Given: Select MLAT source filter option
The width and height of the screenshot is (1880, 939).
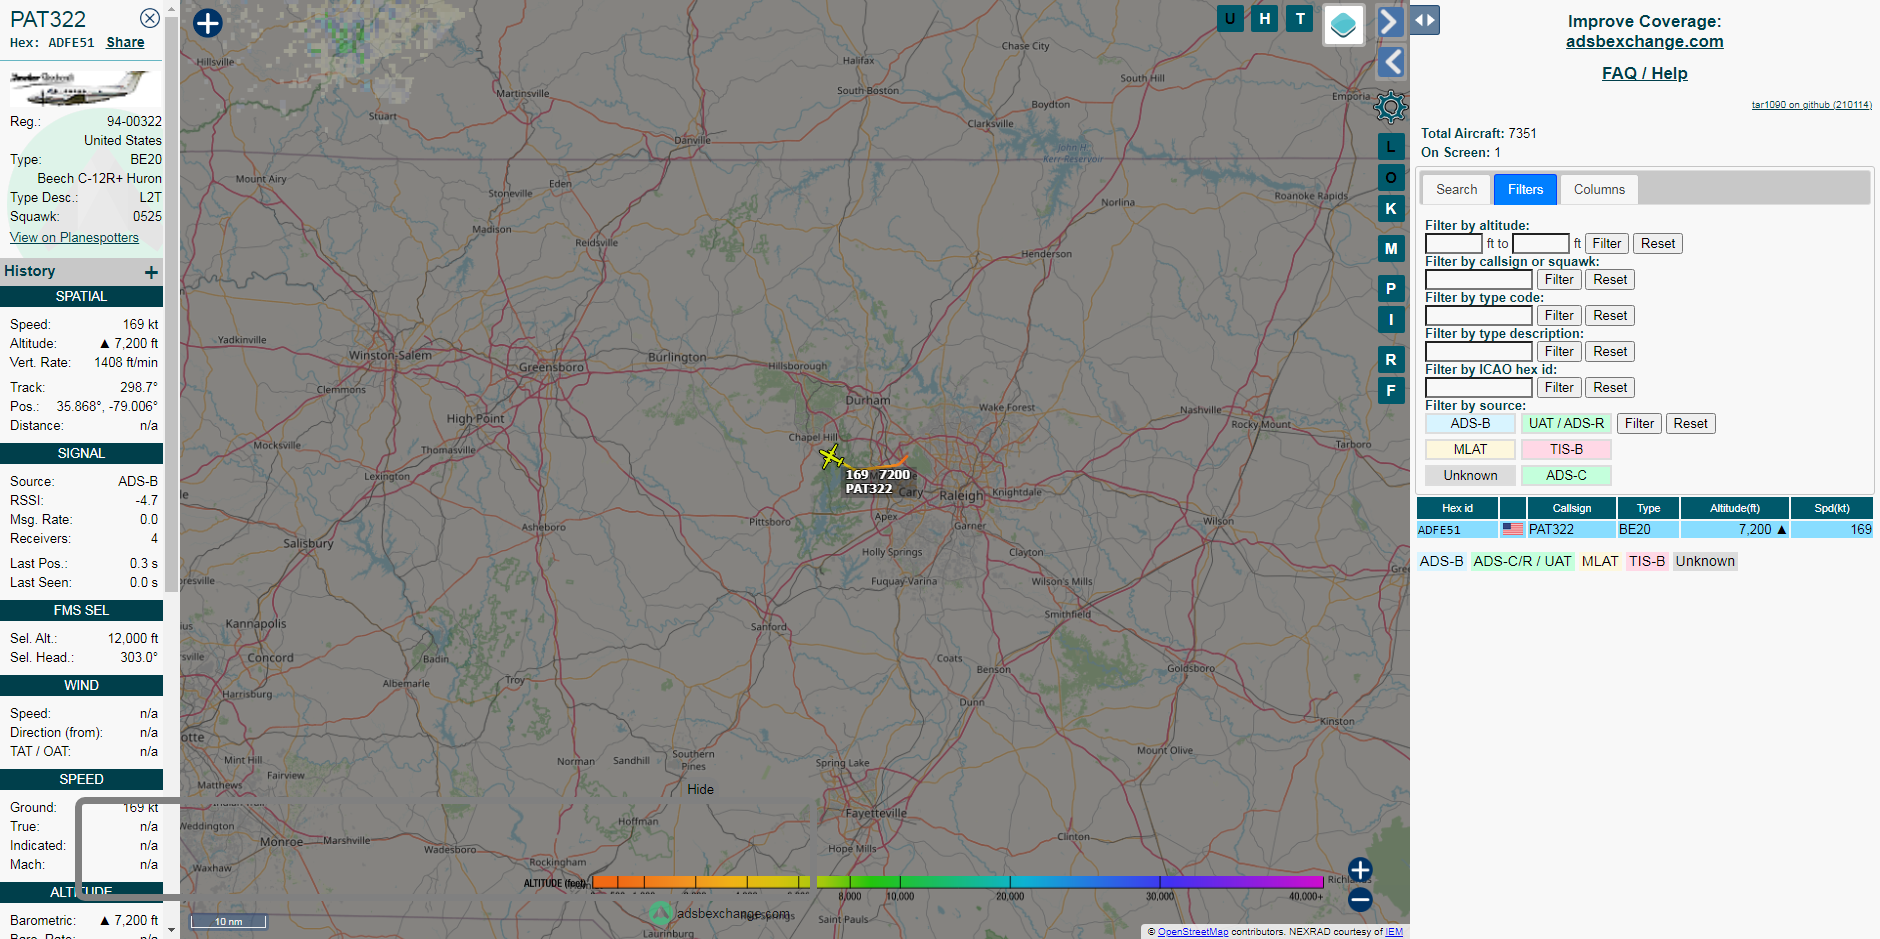Looking at the screenshot, I should (1470, 449).
